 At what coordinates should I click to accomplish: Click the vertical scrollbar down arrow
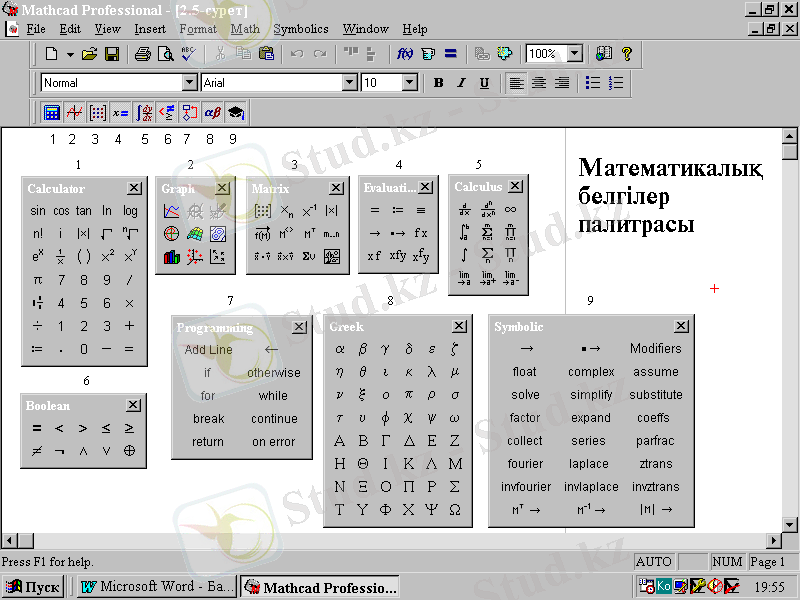tap(790, 527)
